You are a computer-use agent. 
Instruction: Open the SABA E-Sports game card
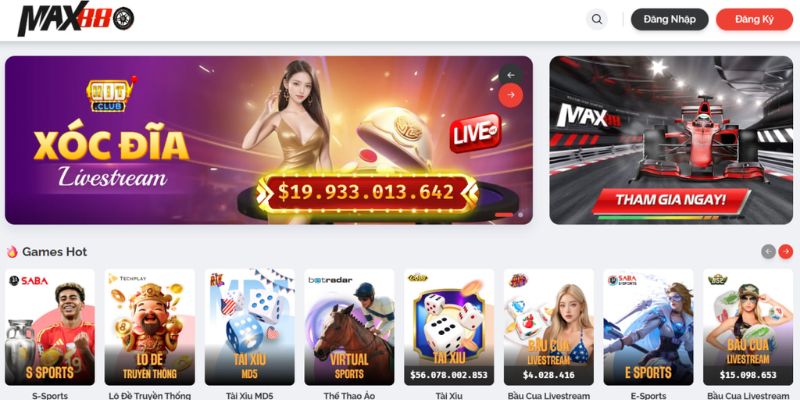click(648, 327)
